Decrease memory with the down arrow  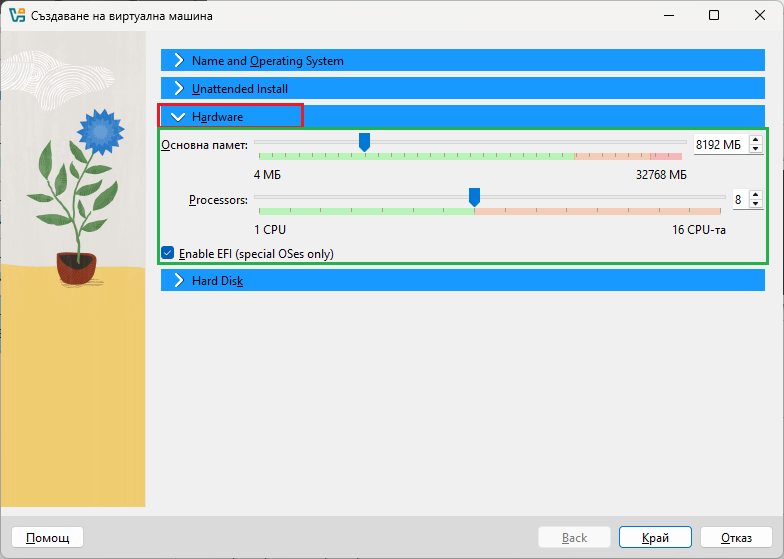[756, 149]
